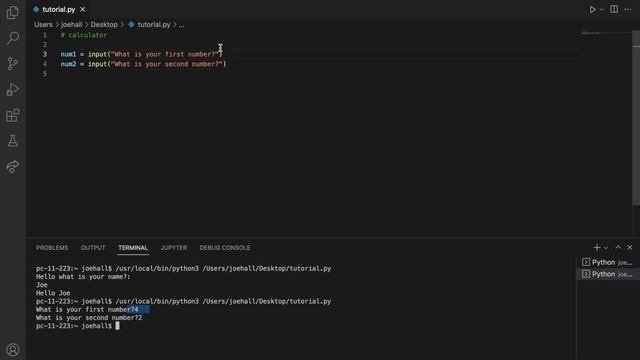The image size is (640, 360).
Task: Switch to the PROBLEMS panel tab
Action: (52, 248)
